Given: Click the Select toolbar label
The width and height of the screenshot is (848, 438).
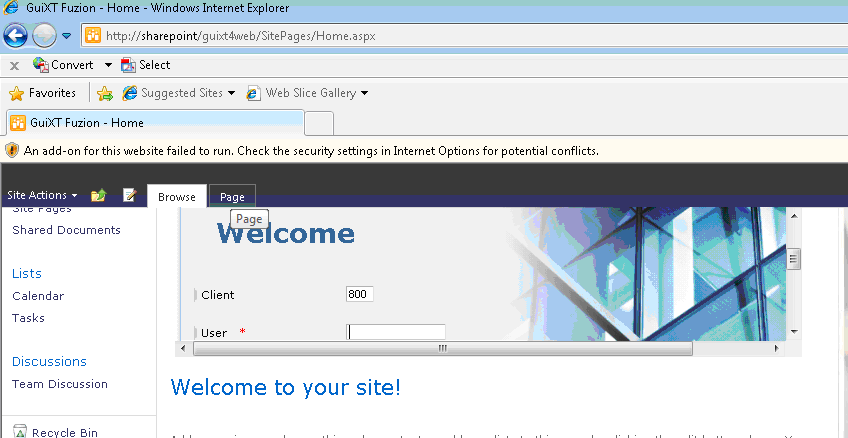Looking at the screenshot, I should 155,65.
